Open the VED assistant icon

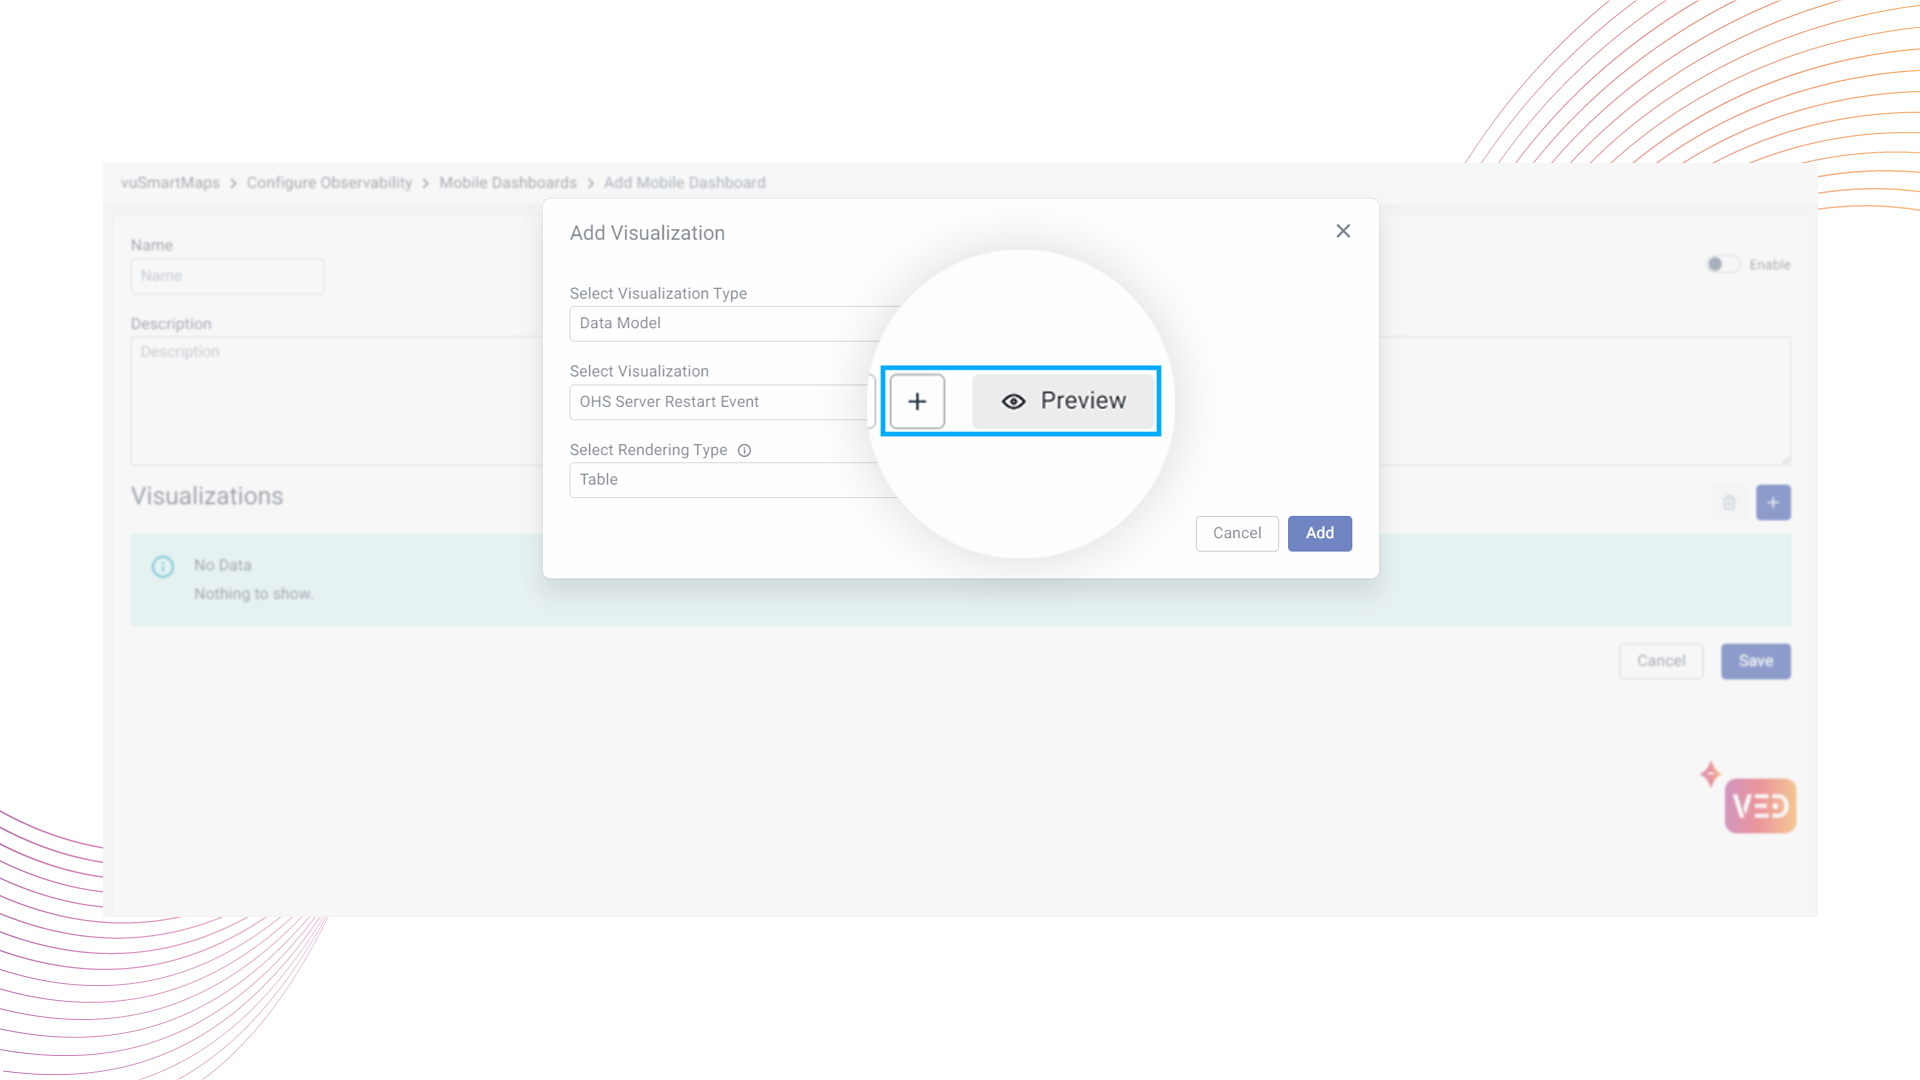(1760, 806)
